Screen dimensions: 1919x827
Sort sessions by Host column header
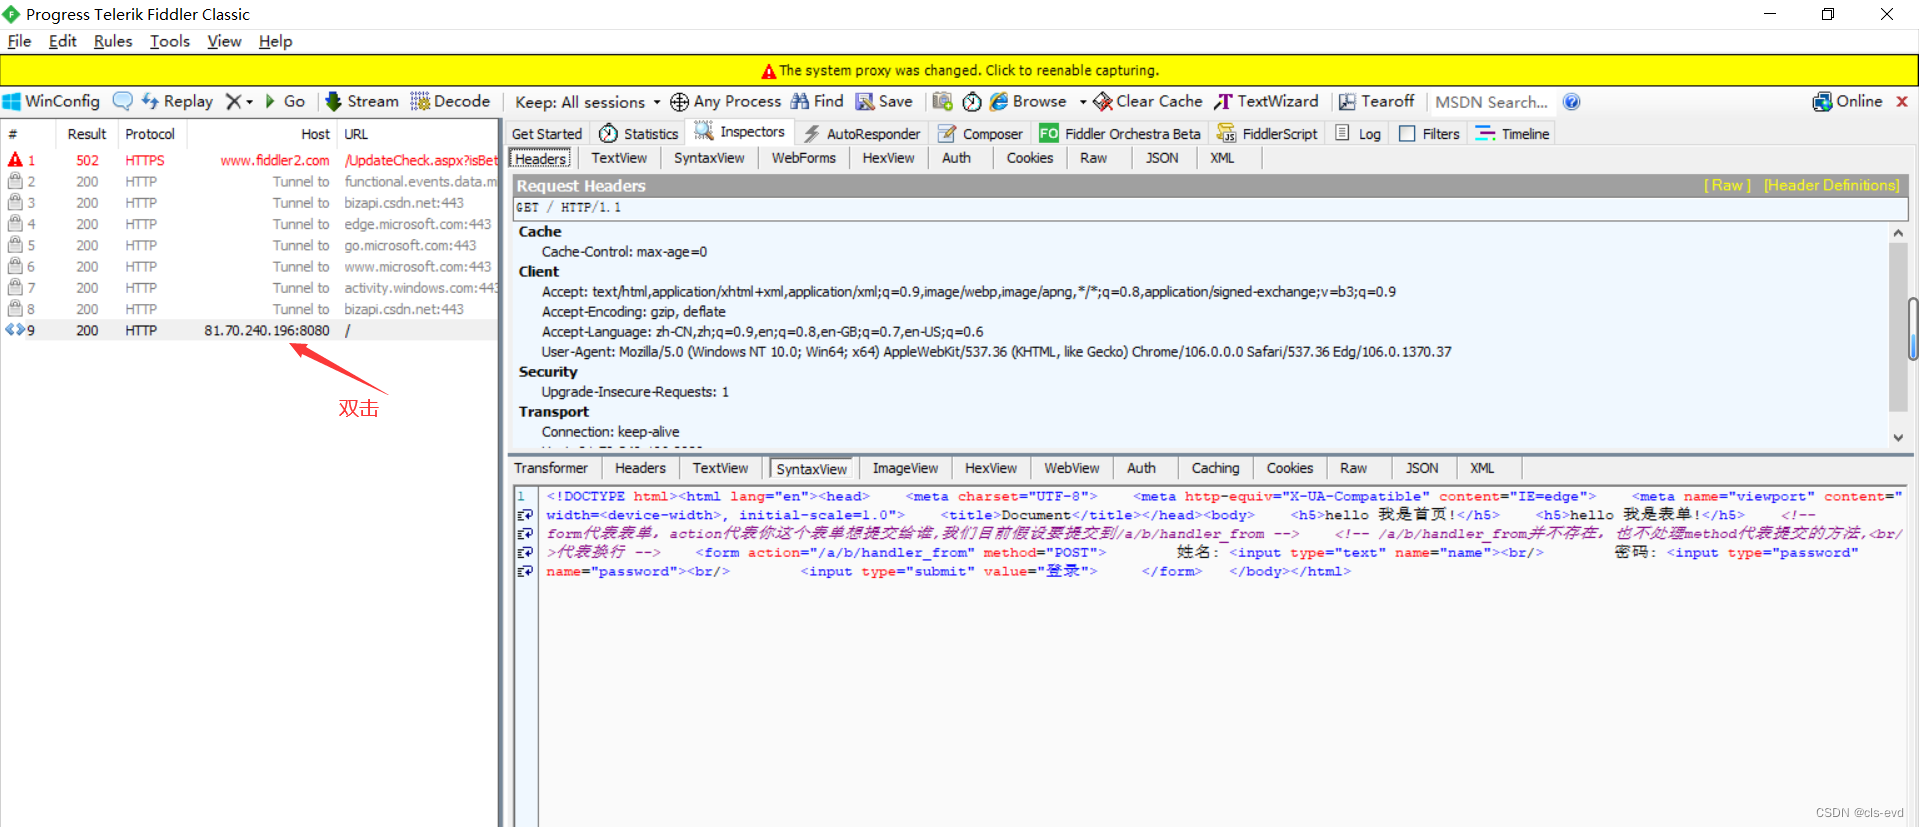(264, 134)
